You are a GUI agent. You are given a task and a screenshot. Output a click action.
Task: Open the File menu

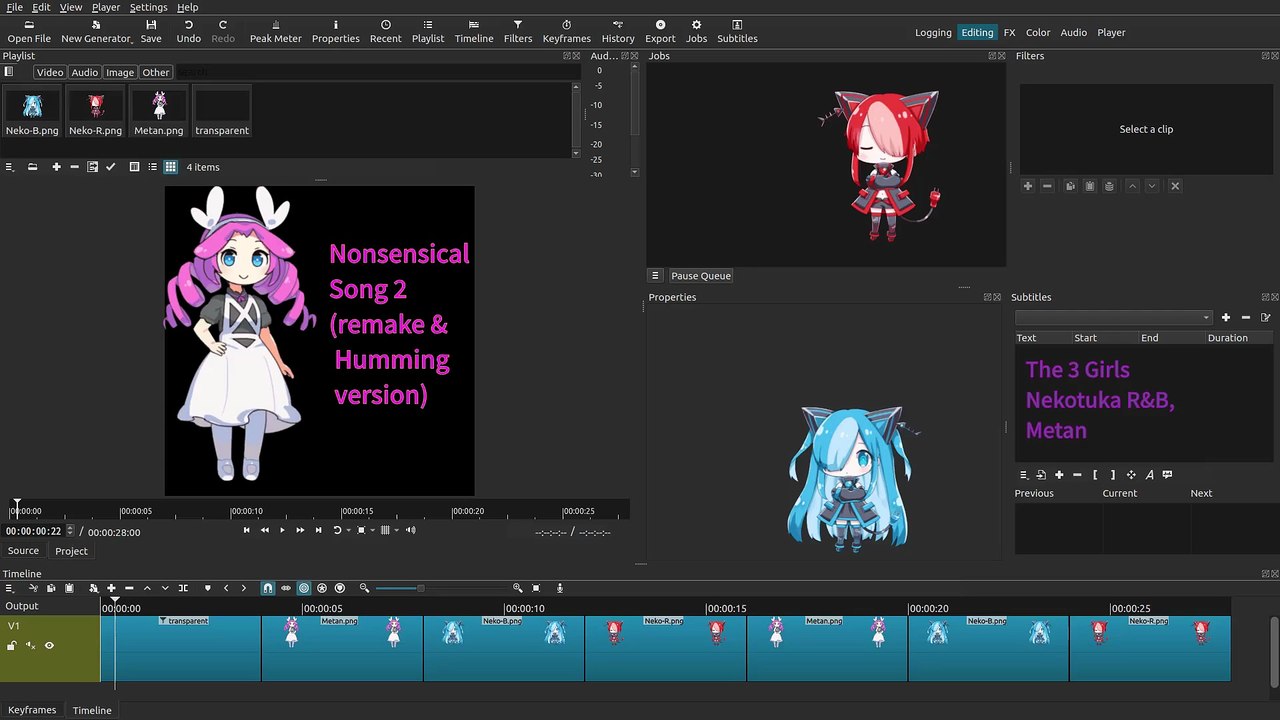15,7
